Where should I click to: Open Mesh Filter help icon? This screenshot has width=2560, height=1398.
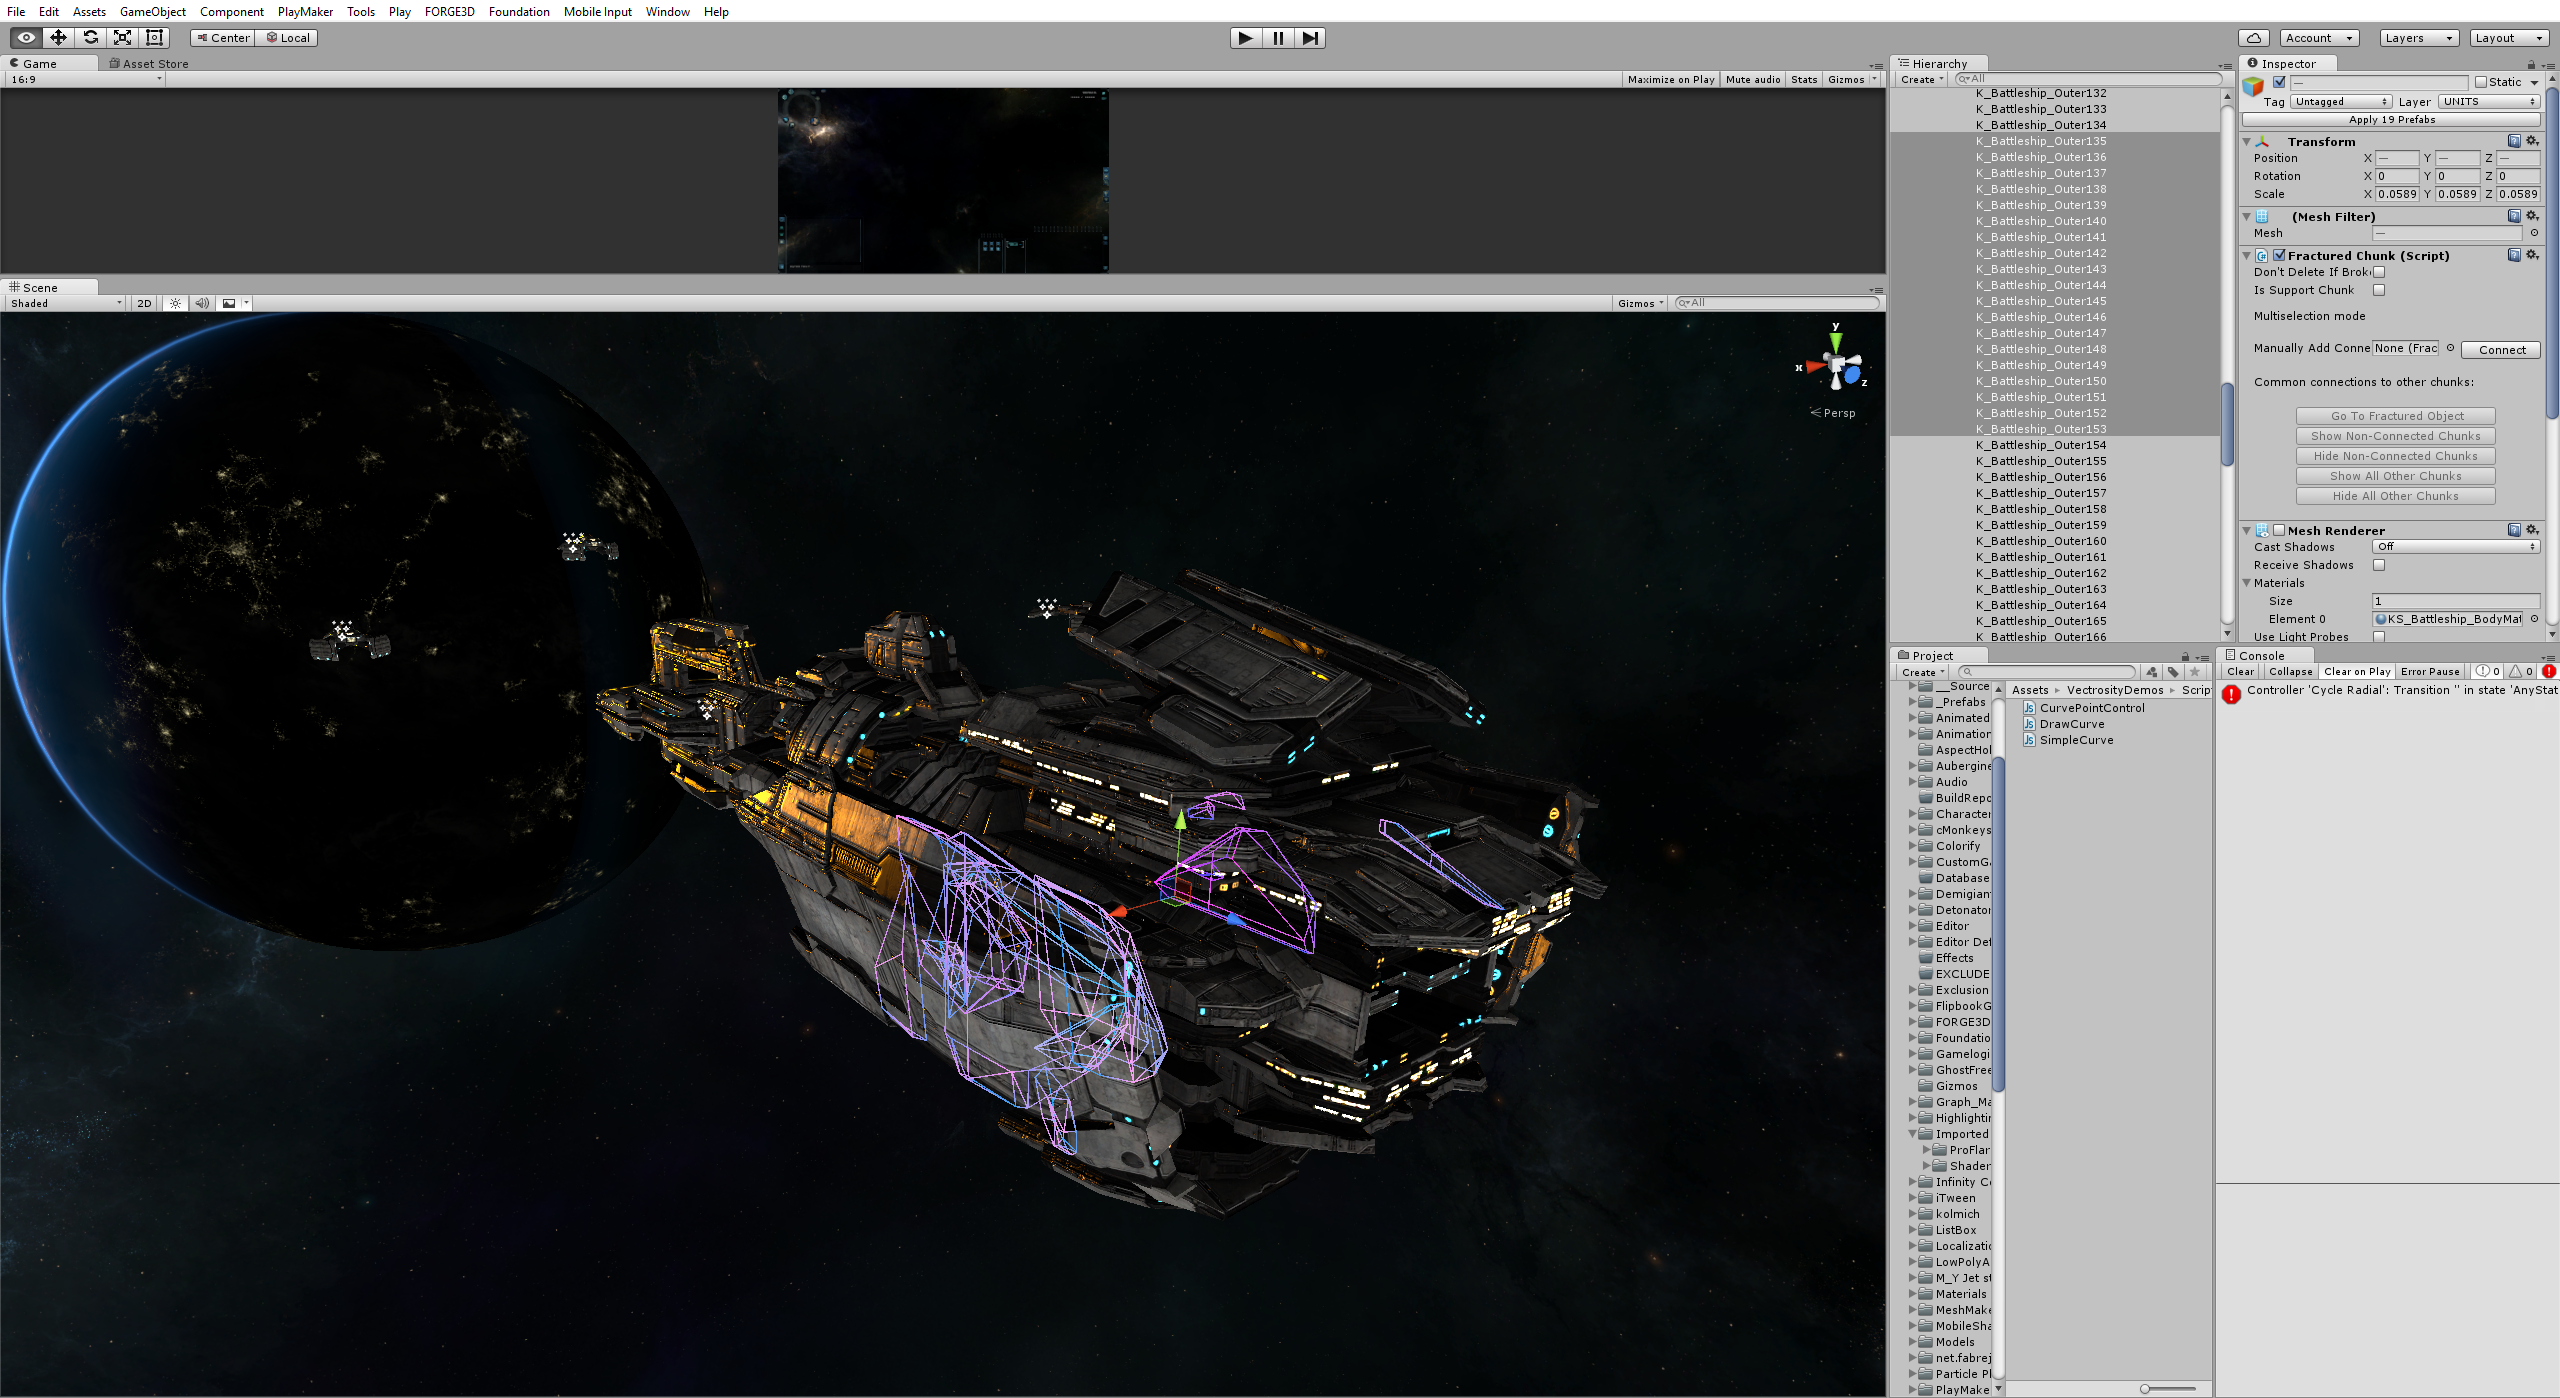(2514, 216)
